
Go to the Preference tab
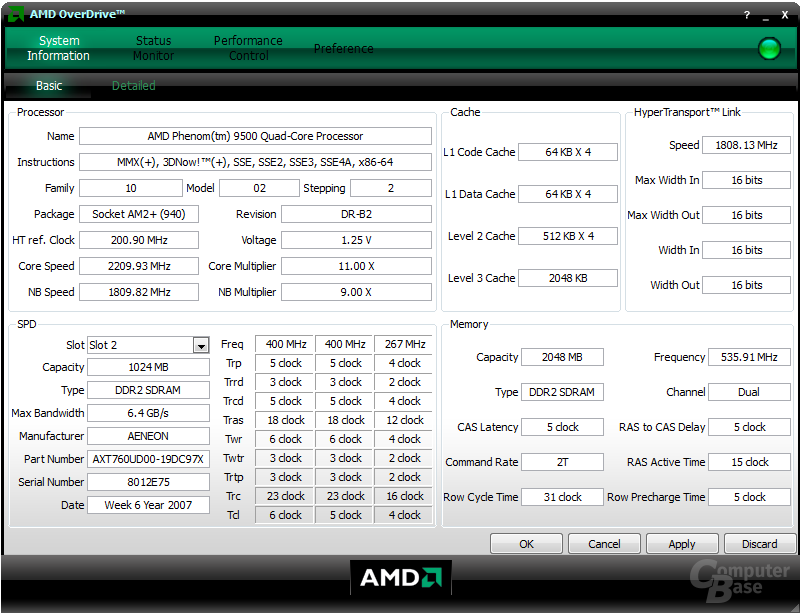pyautogui.click(x=343, y=48)
